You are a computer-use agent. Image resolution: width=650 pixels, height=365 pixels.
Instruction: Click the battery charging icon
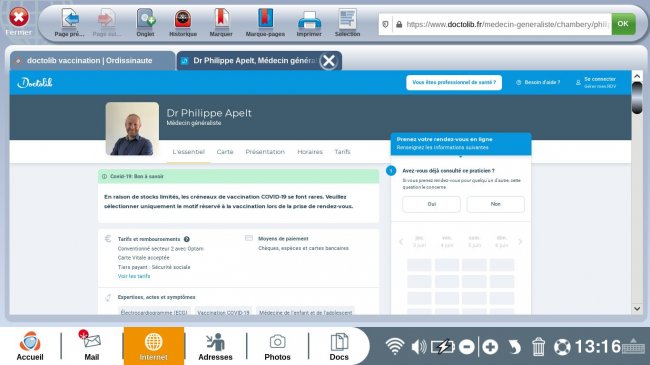tap(442, 347)
